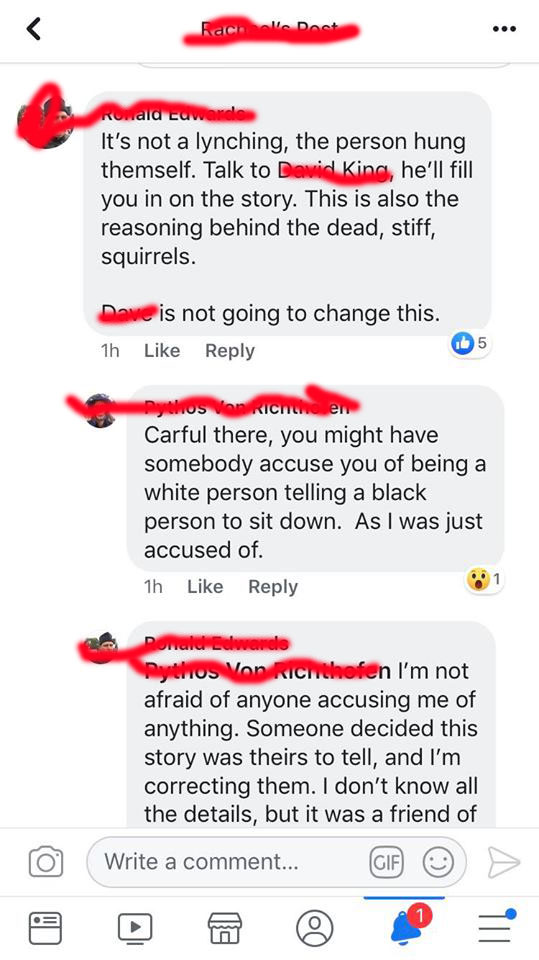Open the GIF picker in the comment box
Screen dimensions: 539x960
(x=386, y=862)
